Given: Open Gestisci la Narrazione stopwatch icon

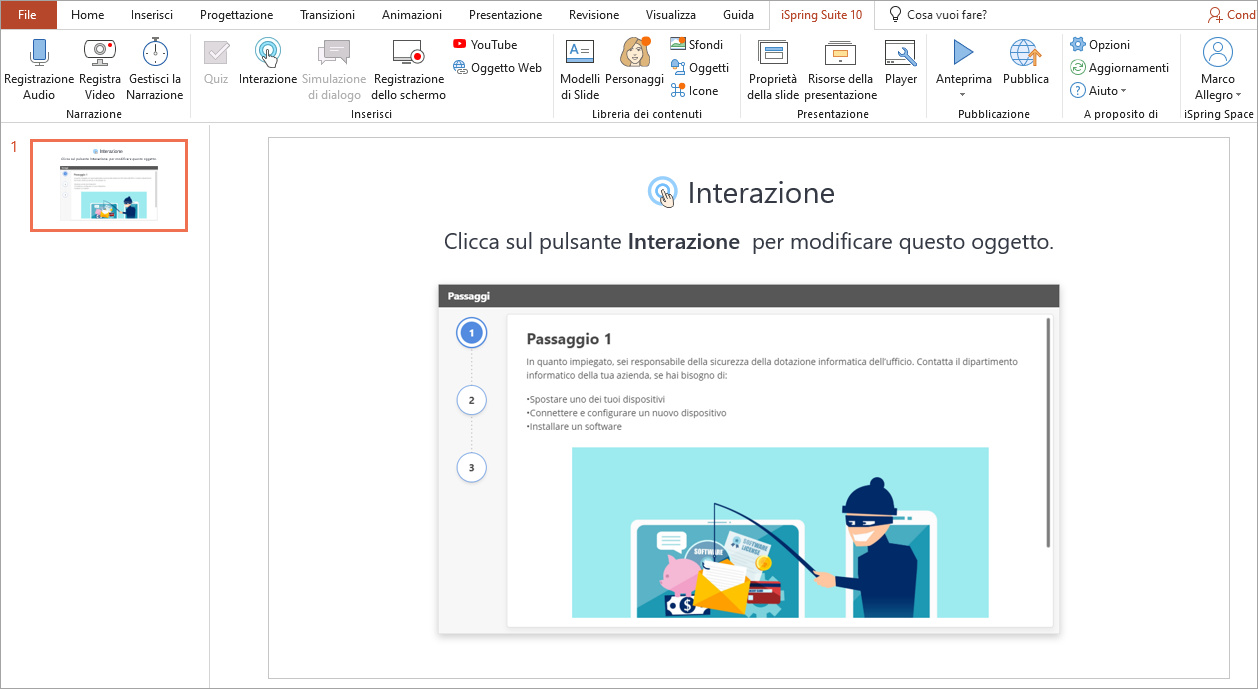Looking at the screenshot, I should tap(155, 53).
